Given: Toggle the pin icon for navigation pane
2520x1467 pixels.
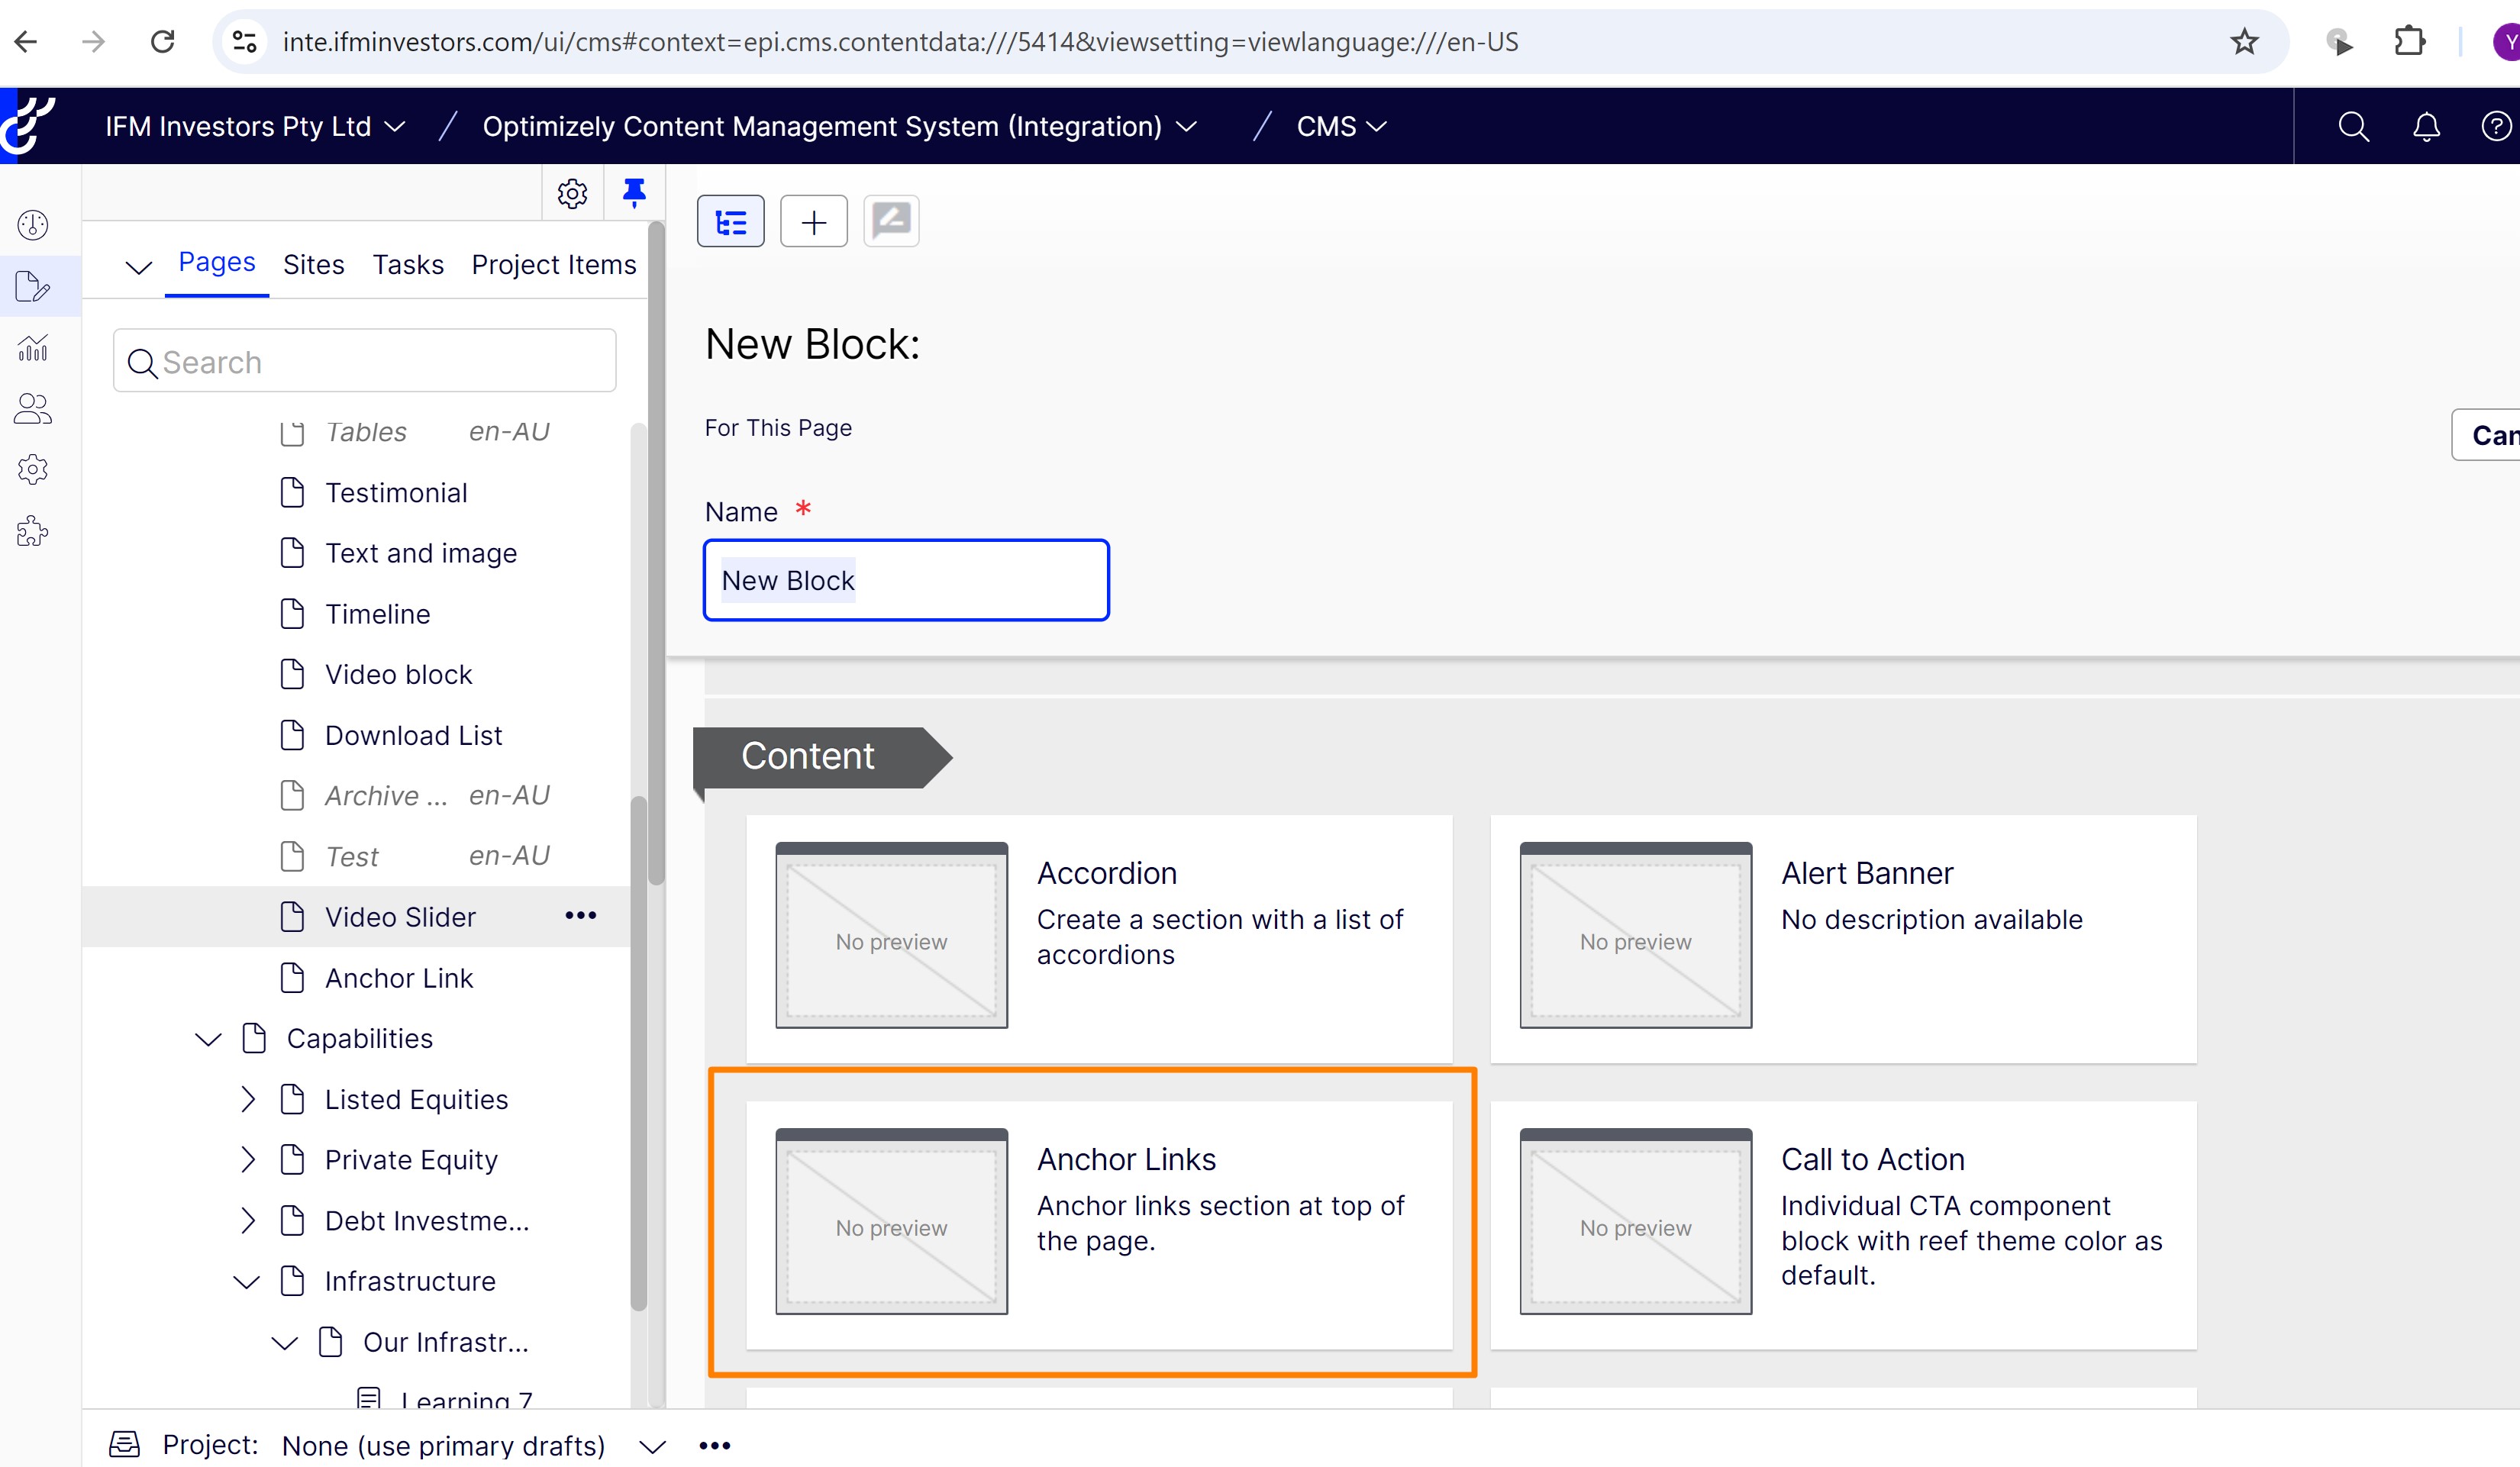Looking at the screenshot, I should click(634, 192).
